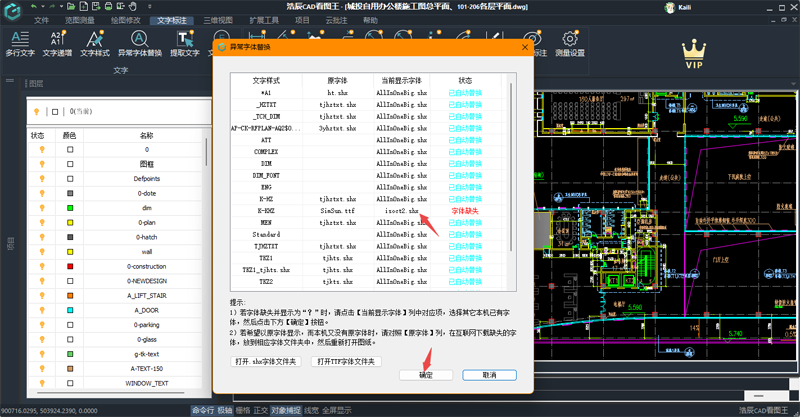Image resolution: width=800 pixels, height=417 pixels.
Task: Click the red color swatch of 0-construction layer
Action: point(70,267)
